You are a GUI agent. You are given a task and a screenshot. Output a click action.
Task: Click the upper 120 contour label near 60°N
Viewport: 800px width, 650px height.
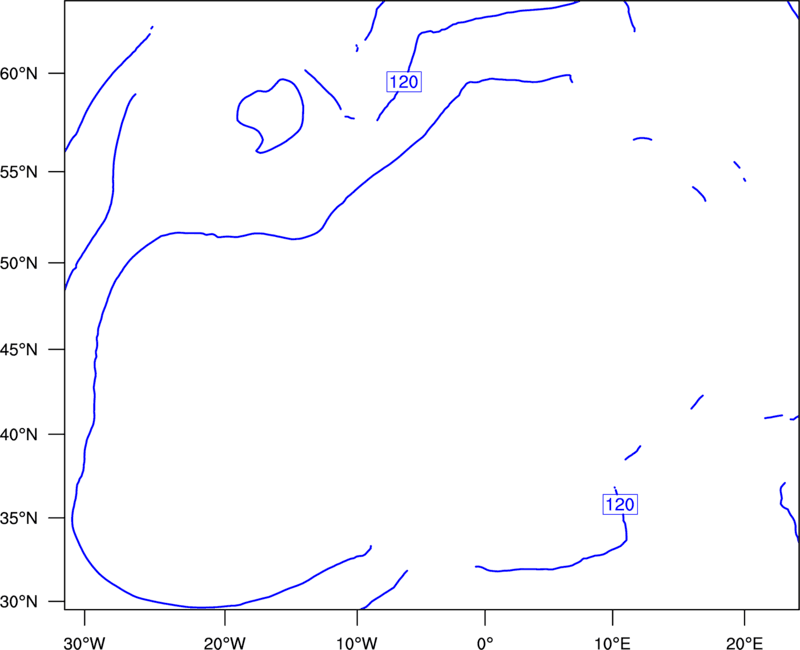pos(404,82)
